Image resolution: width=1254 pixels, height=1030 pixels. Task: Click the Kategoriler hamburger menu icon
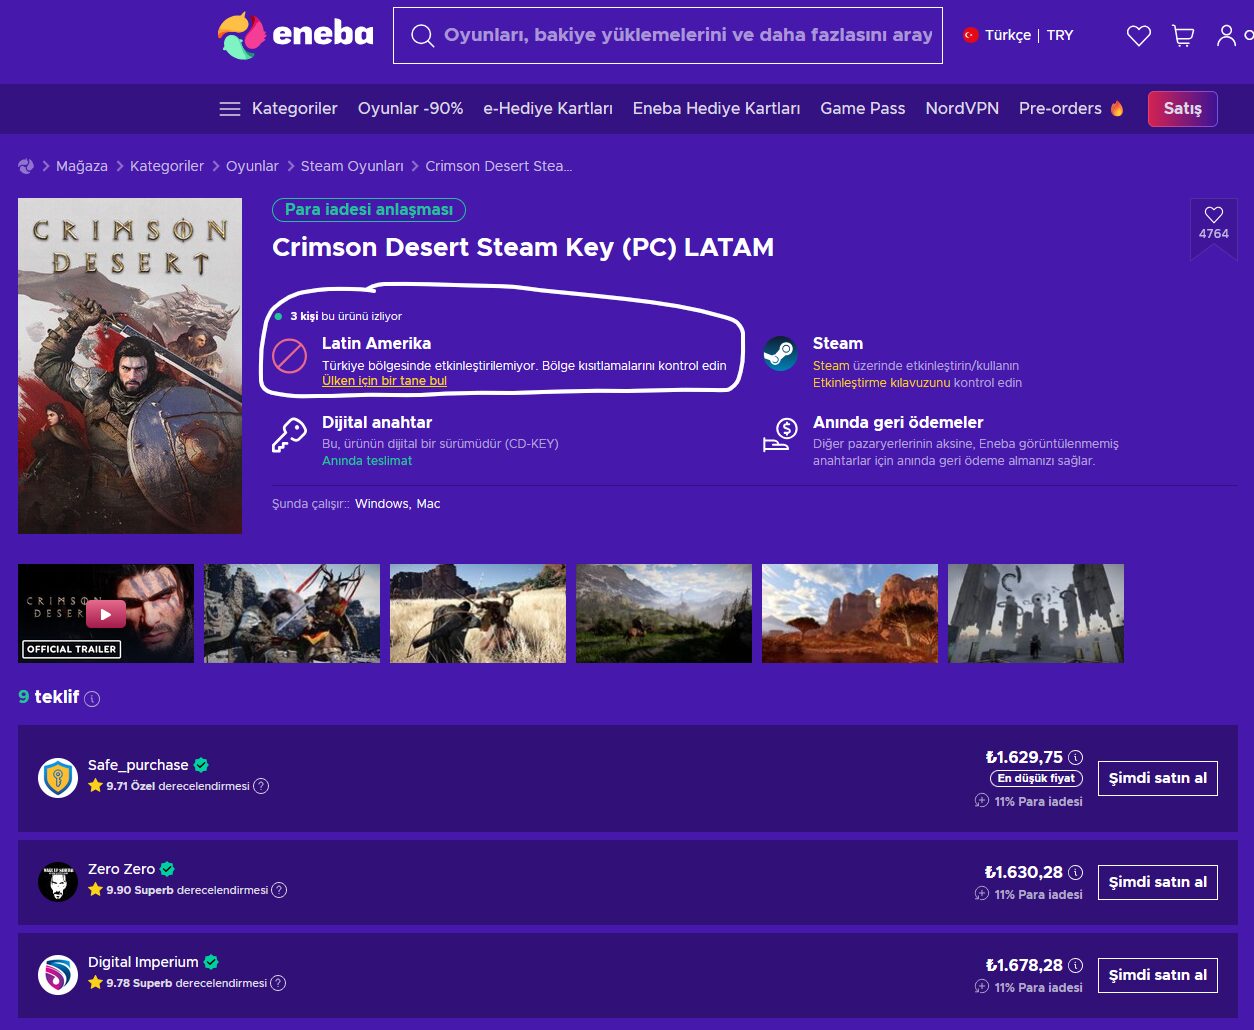(230, 109)
